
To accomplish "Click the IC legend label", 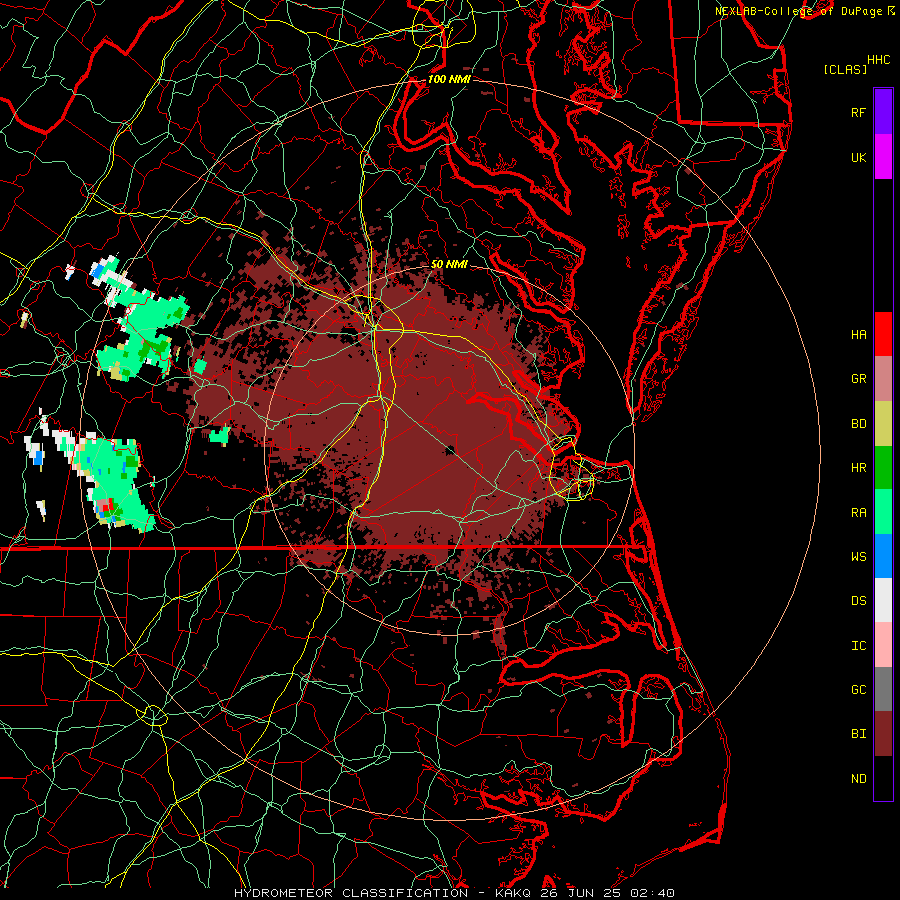I will click(858, 646).
